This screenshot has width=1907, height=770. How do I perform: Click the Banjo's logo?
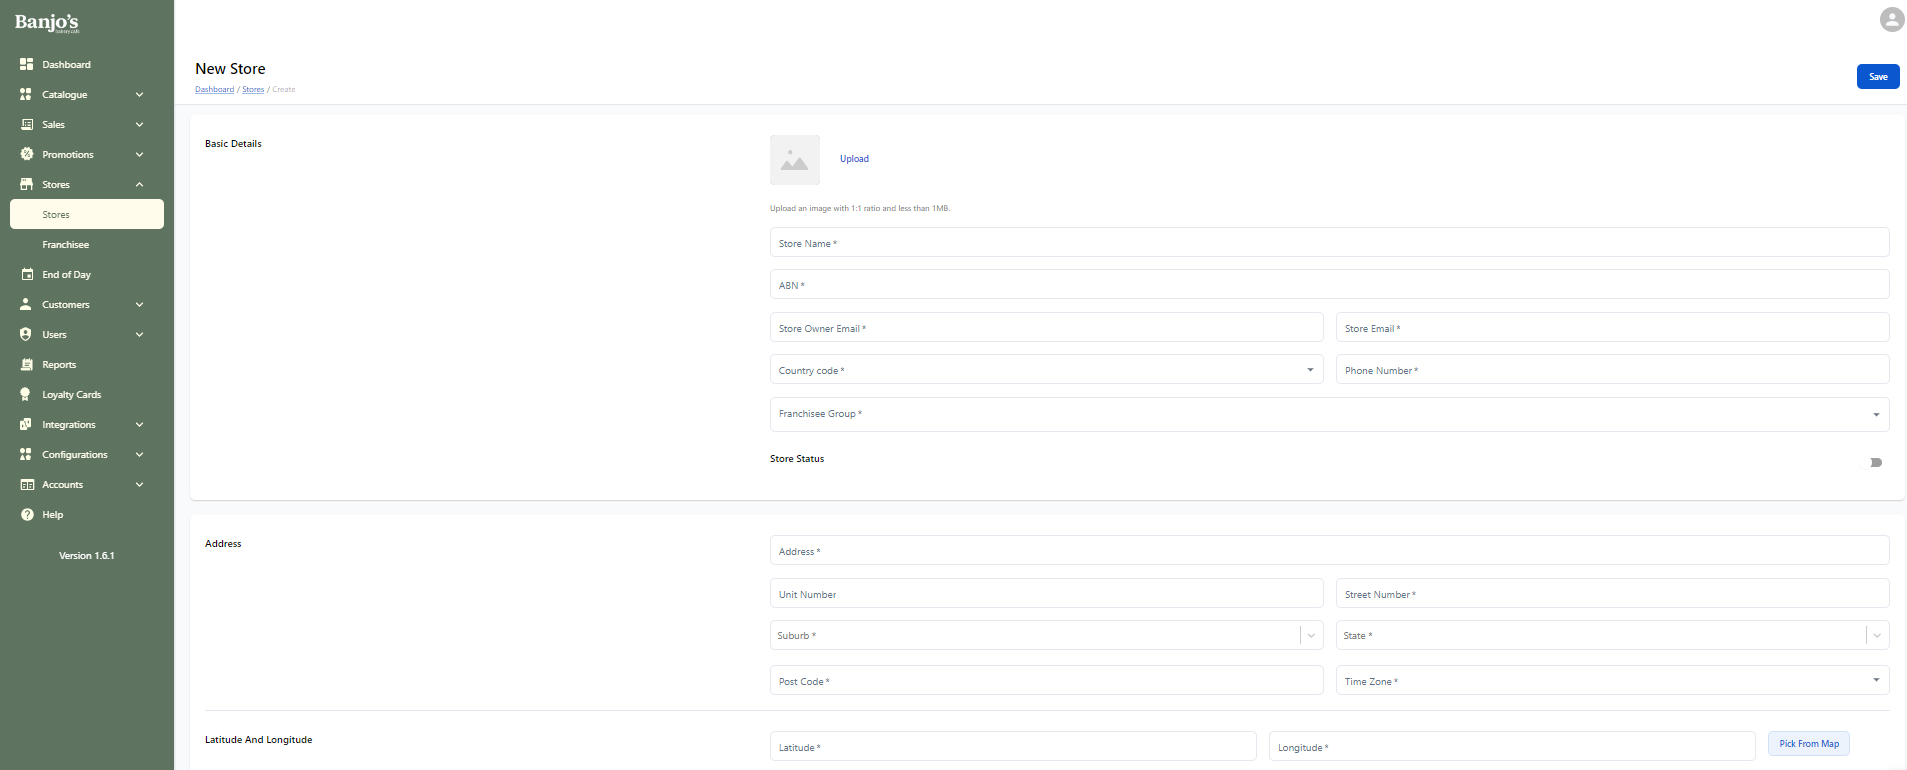pos(47,22)
